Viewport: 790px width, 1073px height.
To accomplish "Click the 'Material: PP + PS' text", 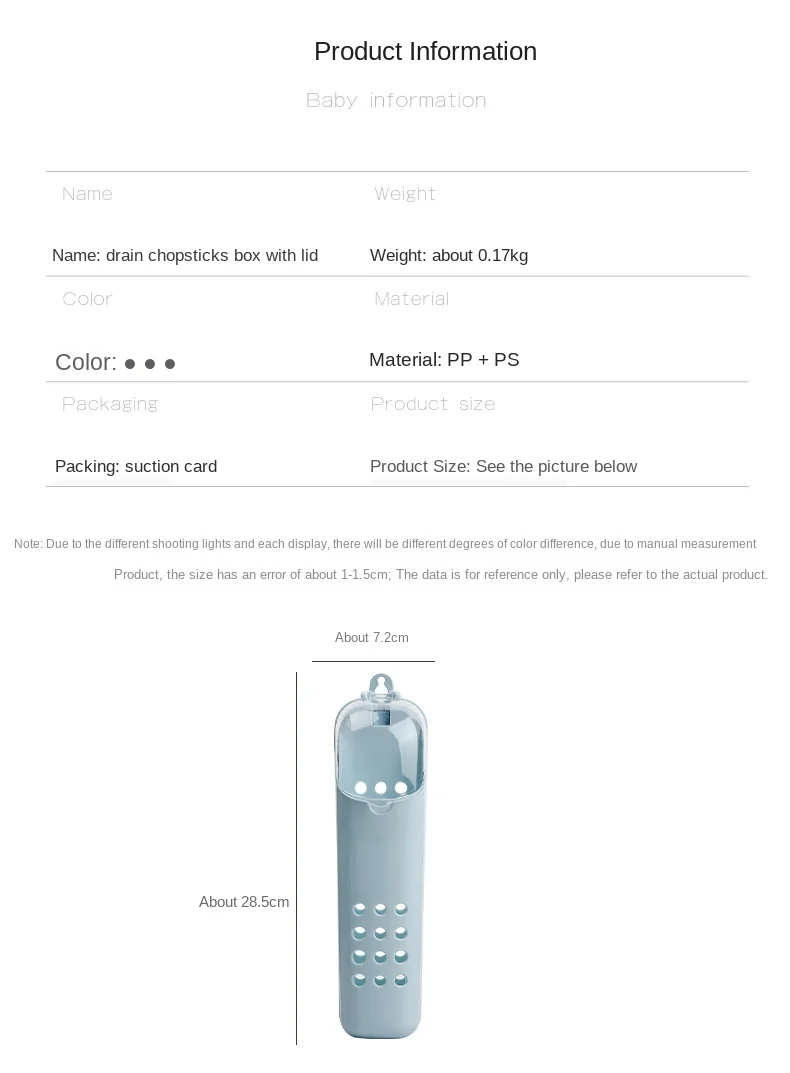I will 444,359.
